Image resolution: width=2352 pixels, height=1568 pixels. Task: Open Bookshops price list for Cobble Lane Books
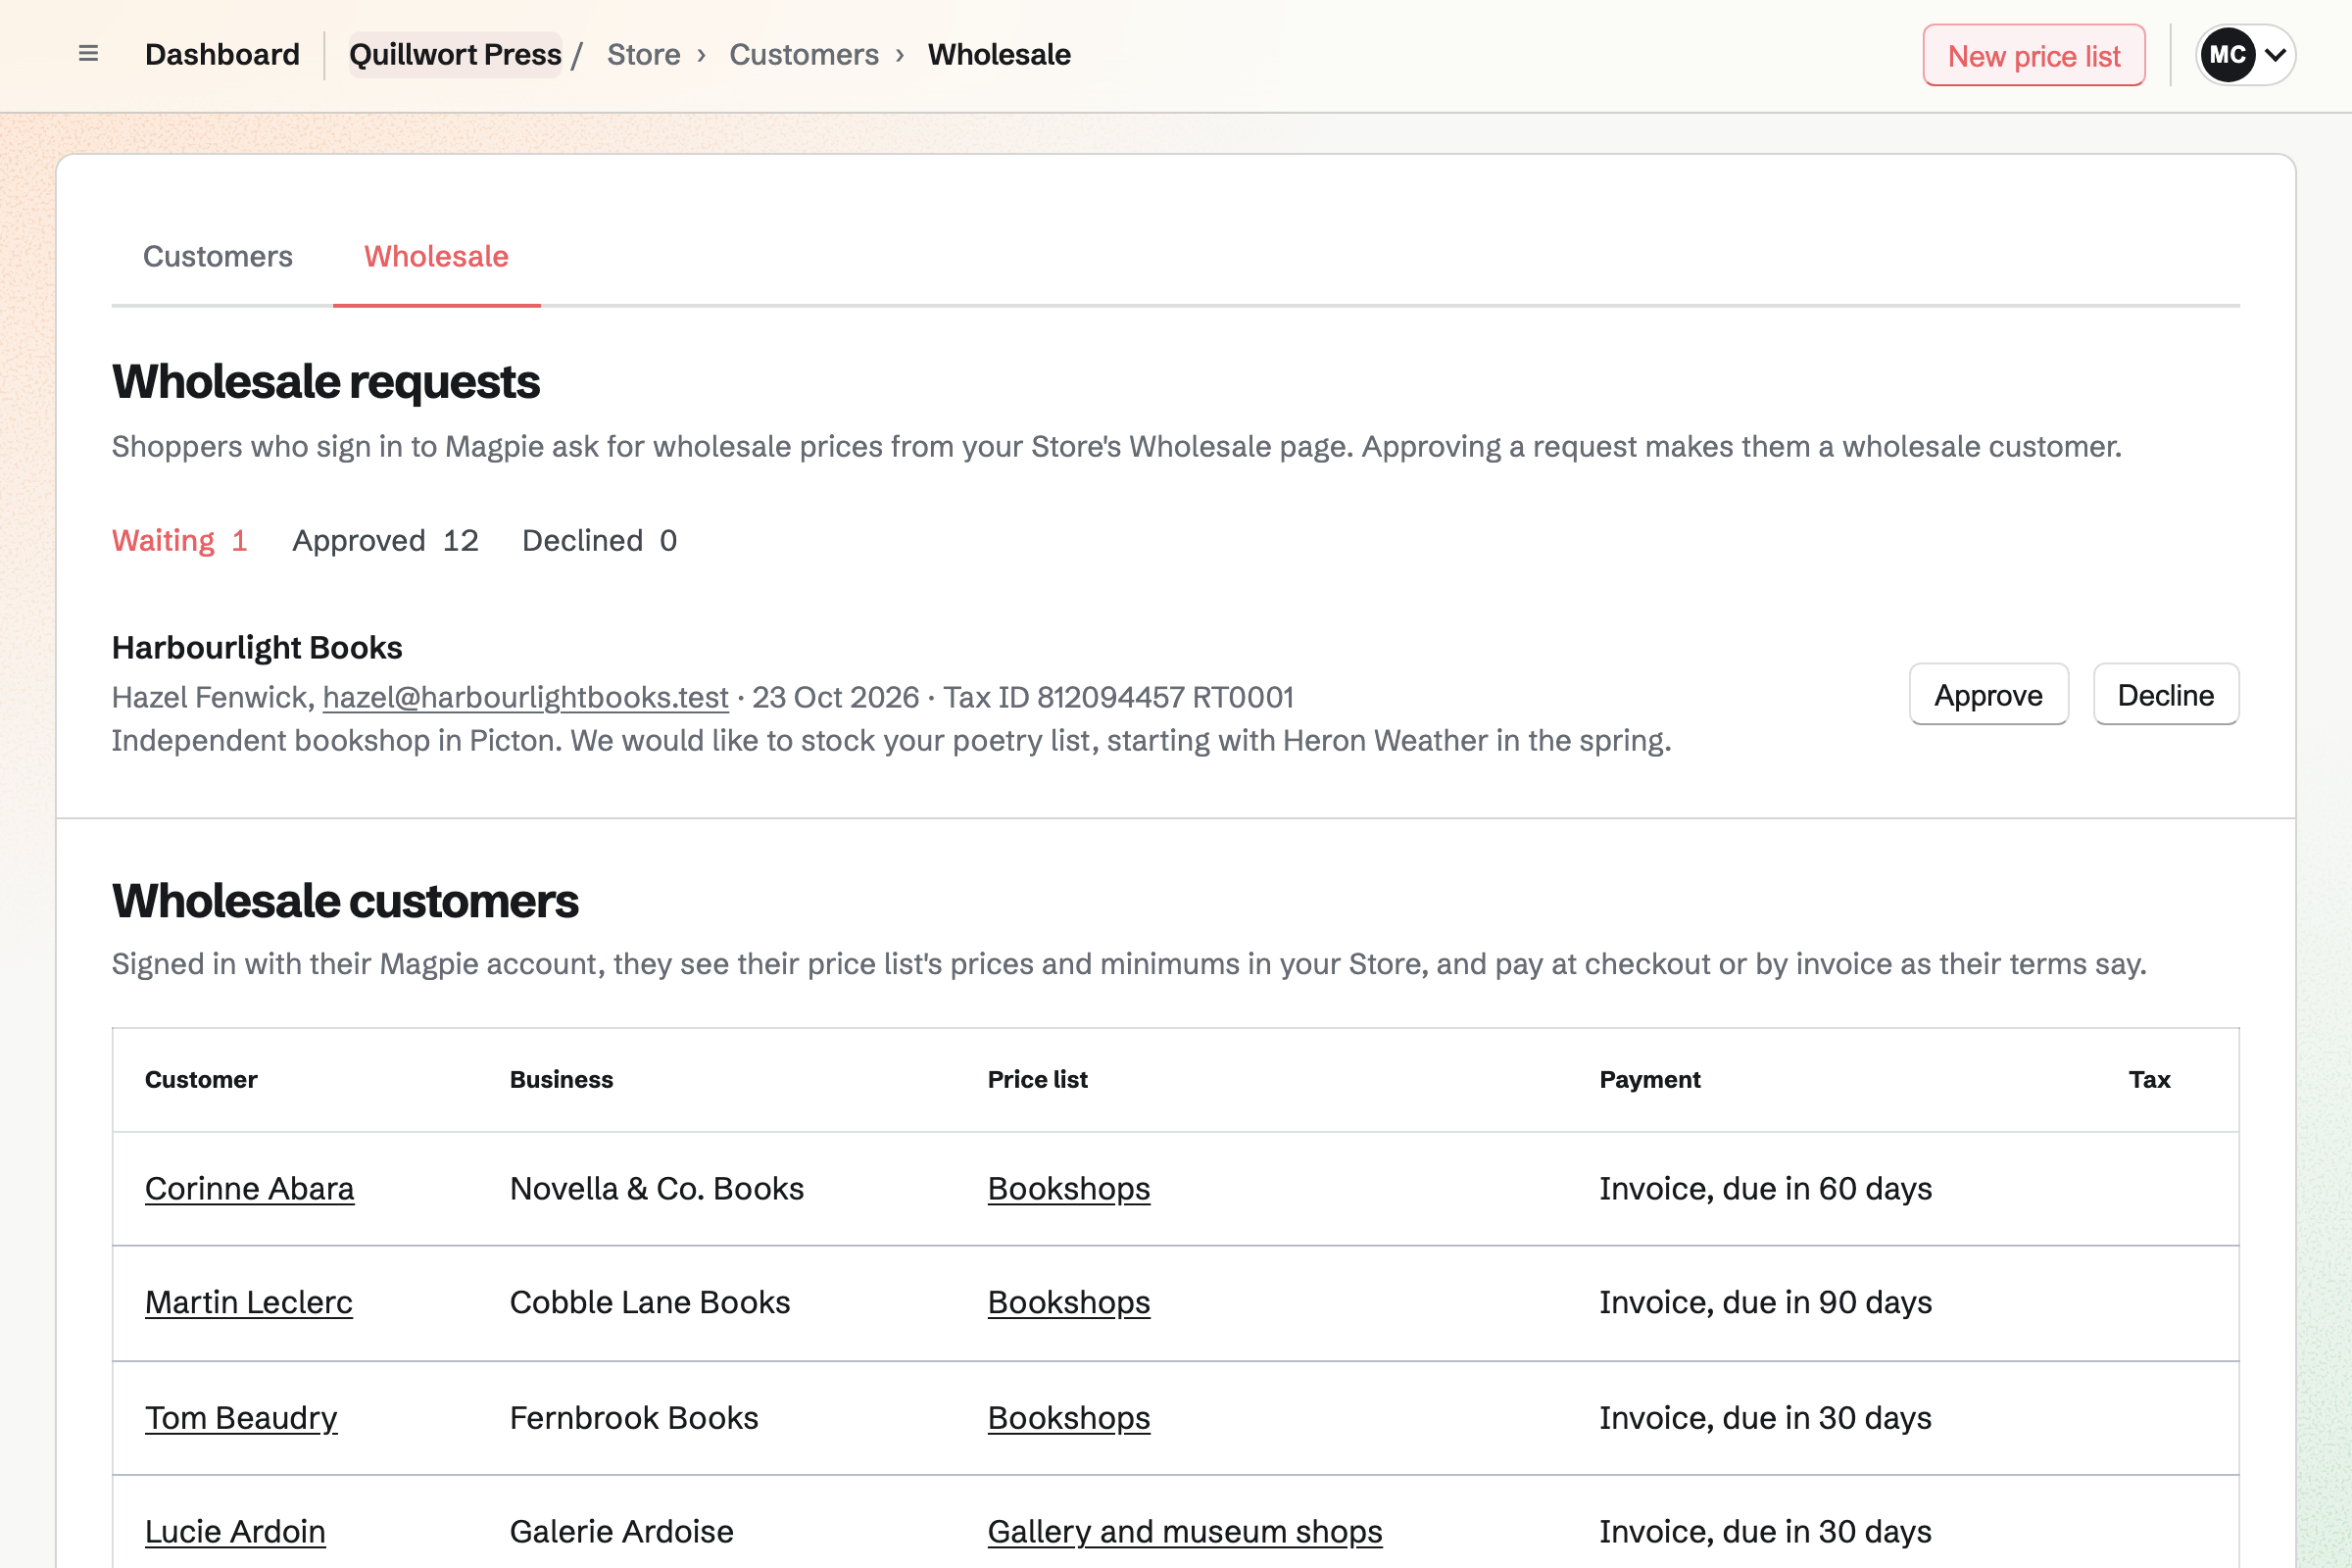pos(1068,1302)
